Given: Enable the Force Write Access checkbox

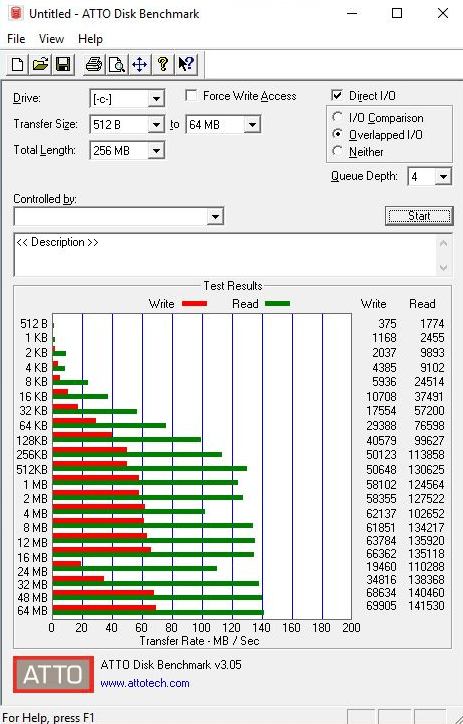Looking at the screenshot, I should (x=191, y=96).
